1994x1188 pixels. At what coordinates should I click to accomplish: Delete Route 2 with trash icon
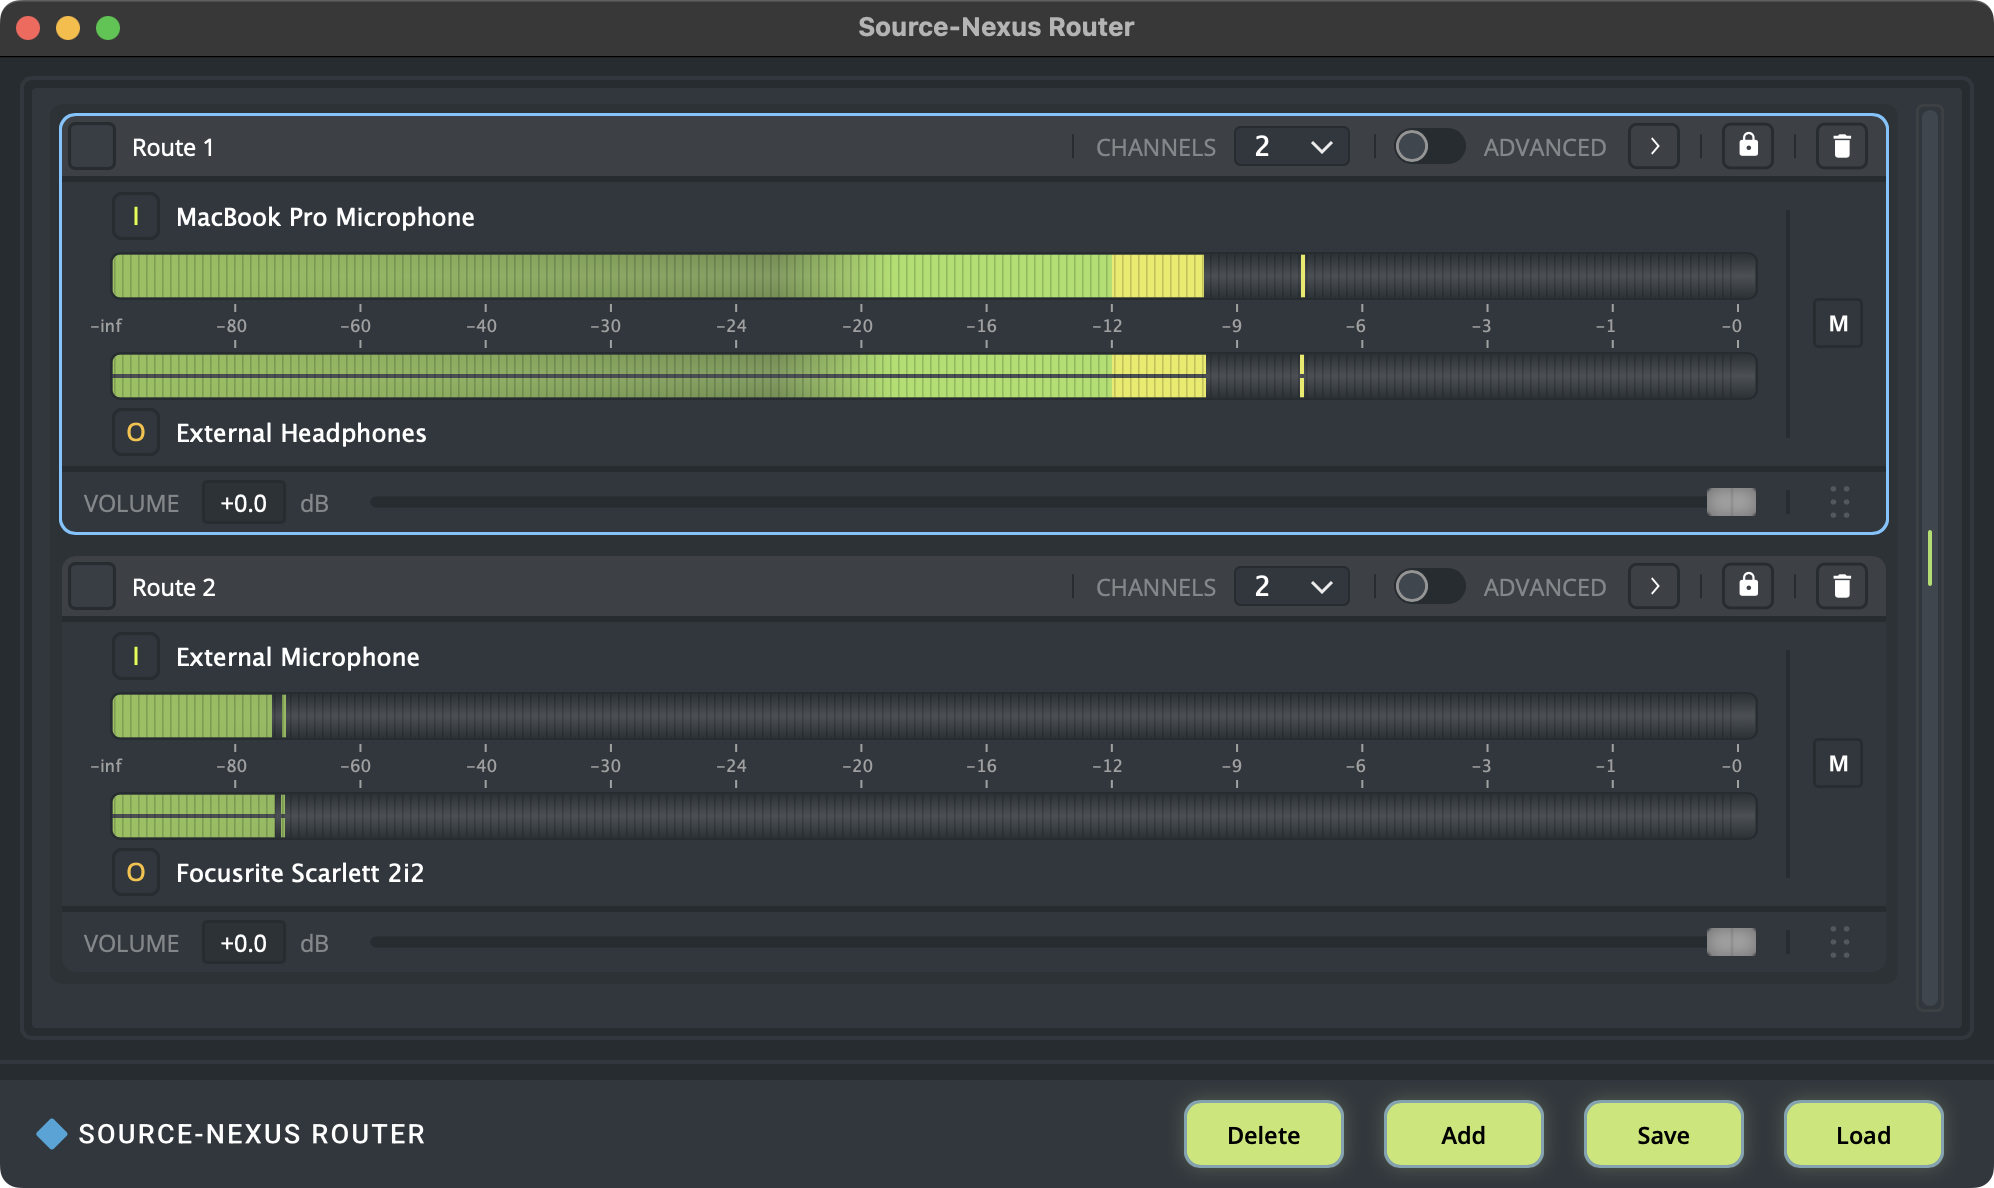click(x=1841, y=586)
